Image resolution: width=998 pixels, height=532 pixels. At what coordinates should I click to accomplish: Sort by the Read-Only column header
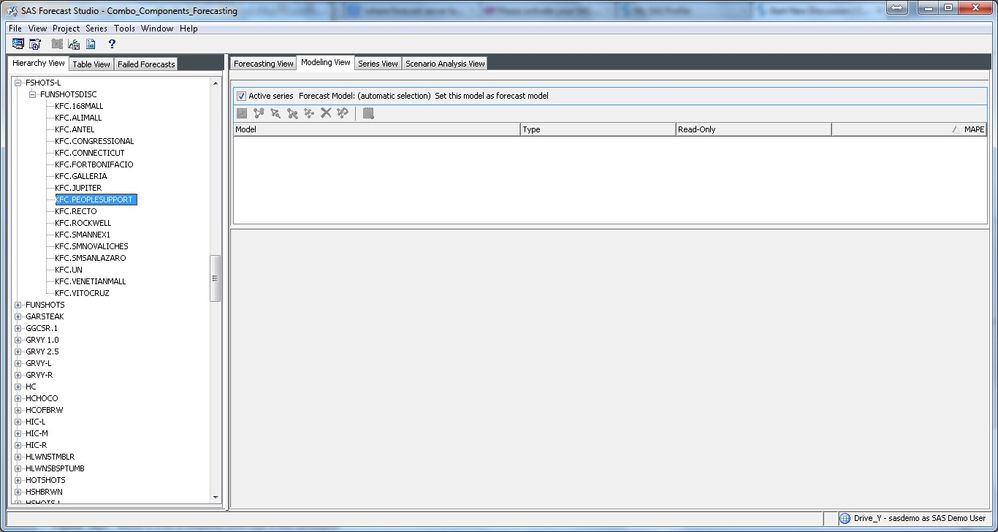point(754,129)
